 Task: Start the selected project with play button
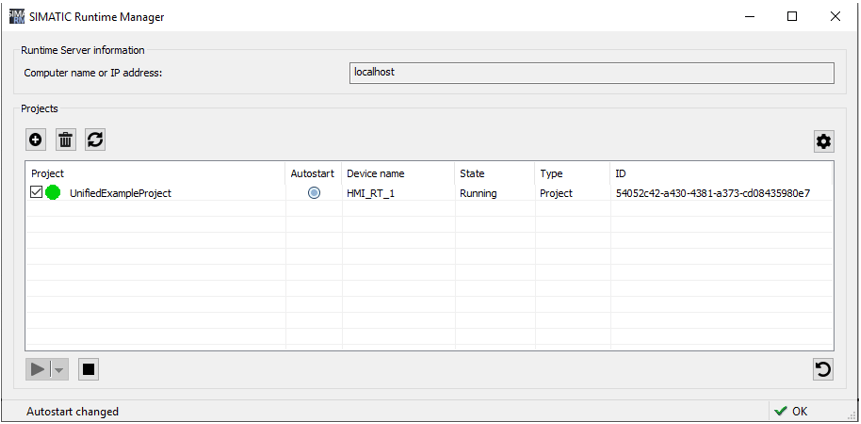pos(37,370)
